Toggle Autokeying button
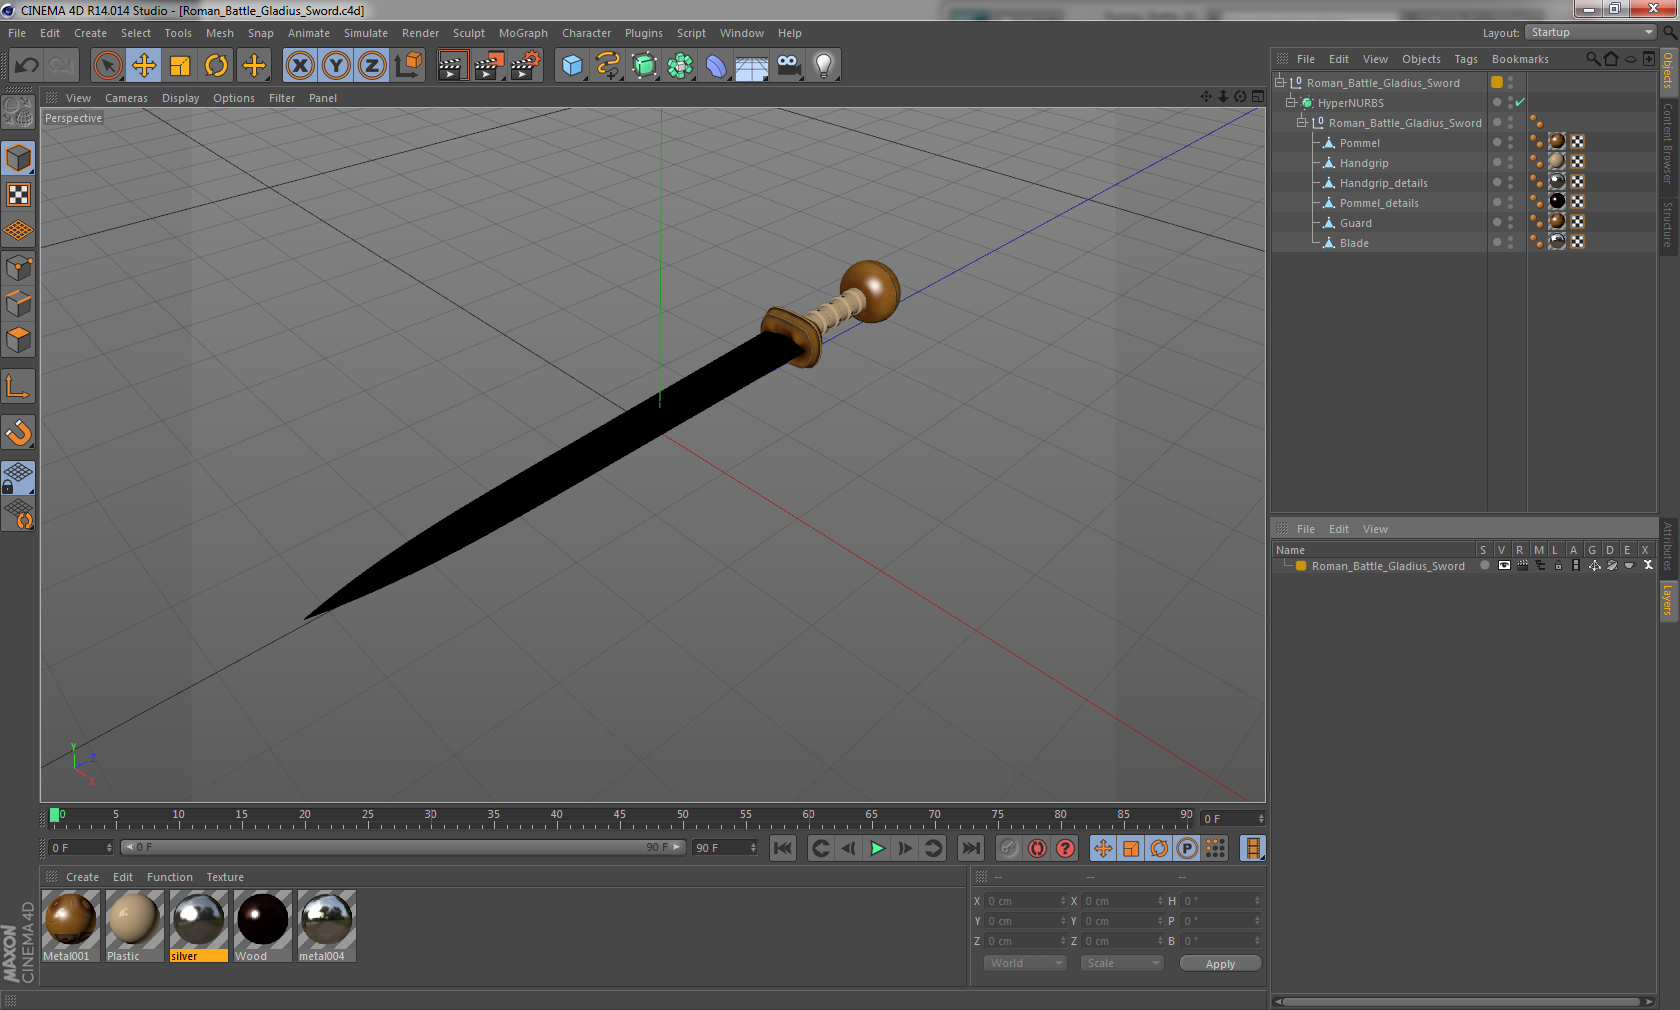Viewport: 1680px width, 1010px height. (x=1037, y=848)
